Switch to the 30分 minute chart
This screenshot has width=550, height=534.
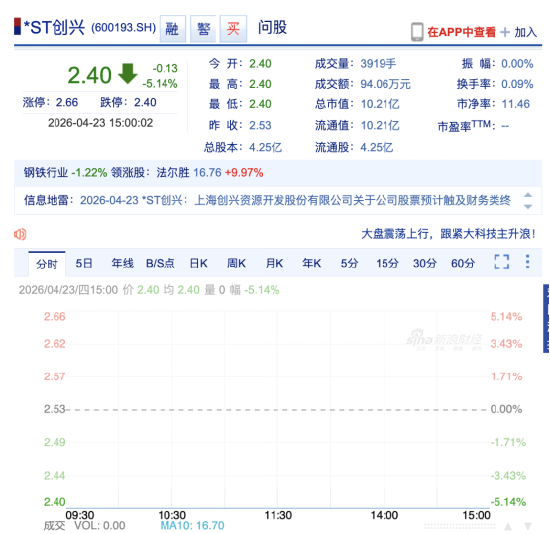click(425, 263)
